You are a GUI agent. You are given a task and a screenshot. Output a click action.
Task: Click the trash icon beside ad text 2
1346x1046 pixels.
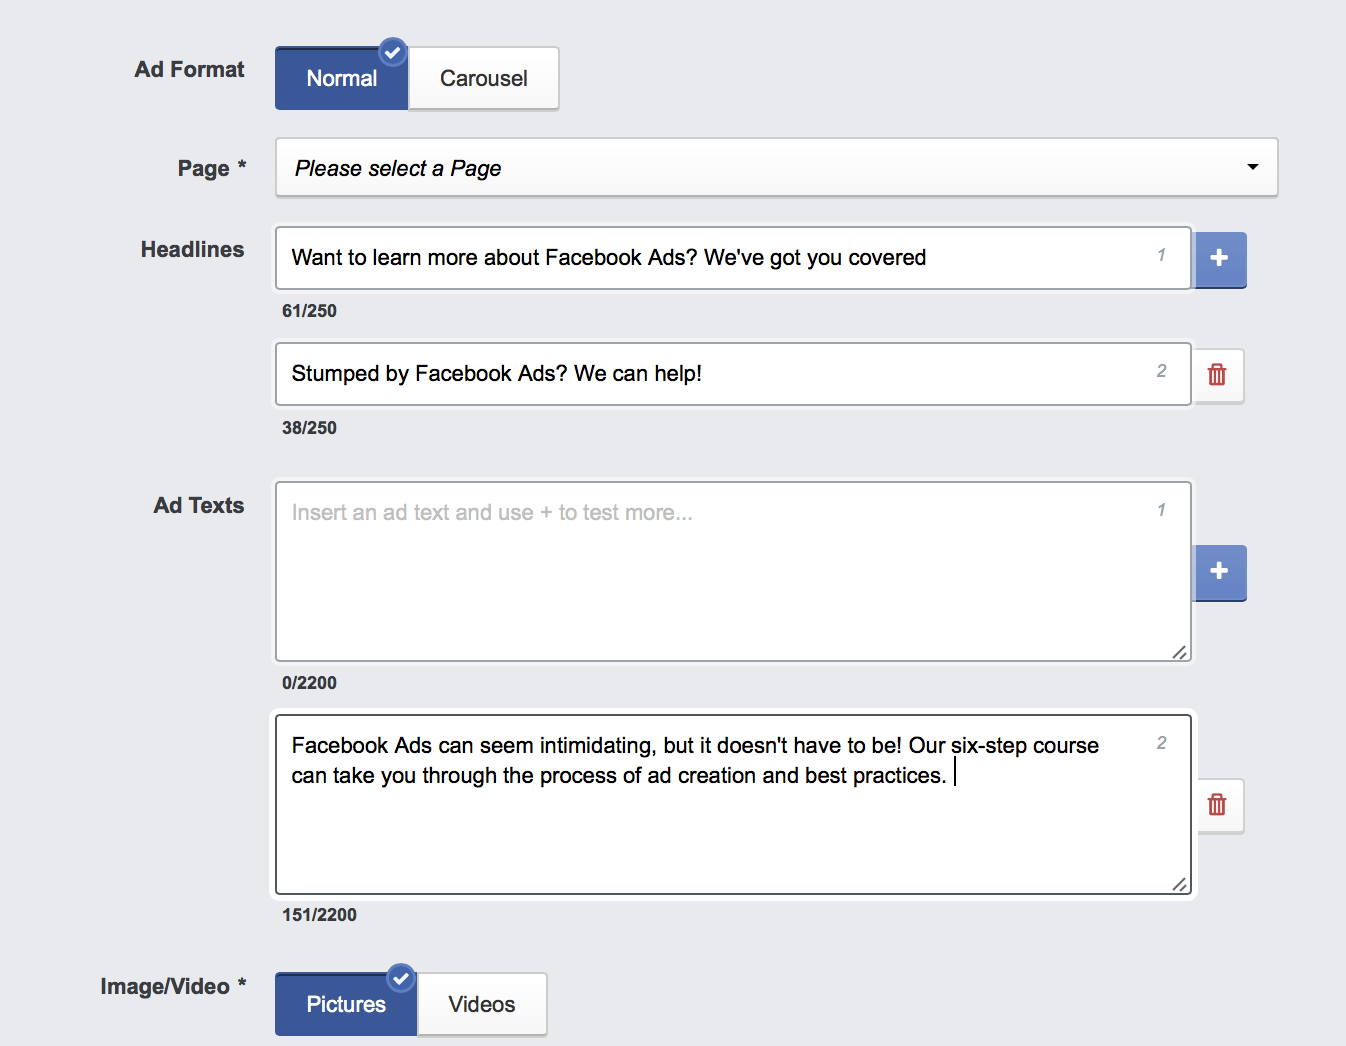pyautogui.click(x=1218, y=805)
